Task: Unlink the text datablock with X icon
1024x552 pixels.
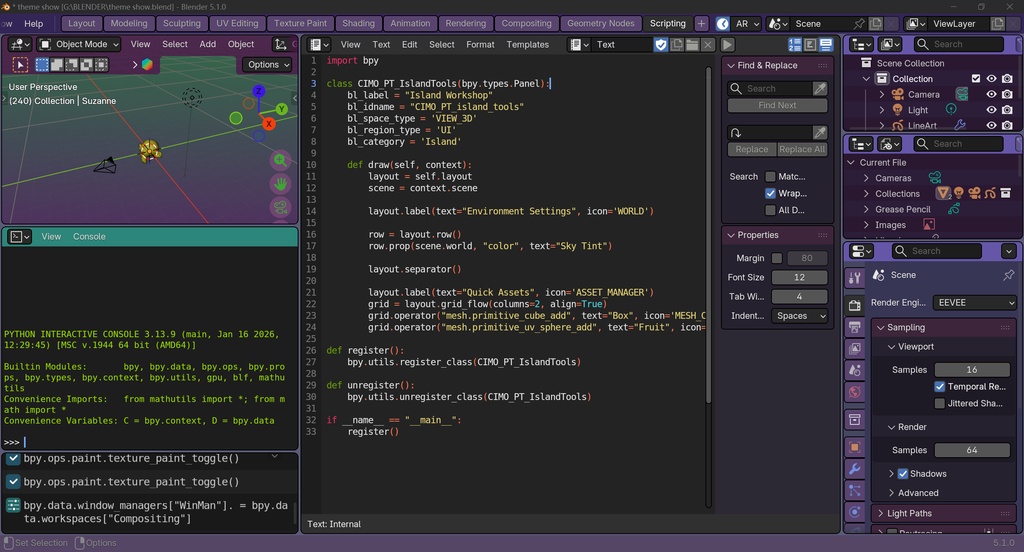Action: click(x=708, y=44)
